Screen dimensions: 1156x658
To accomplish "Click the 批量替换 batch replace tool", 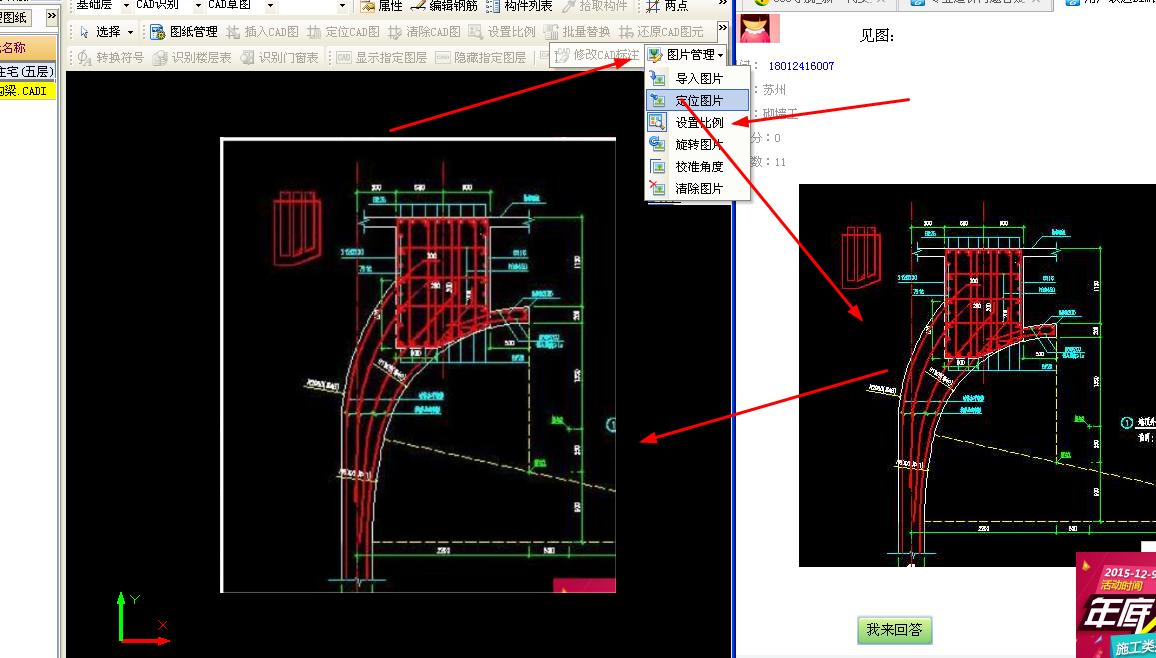I will point(577,32).
